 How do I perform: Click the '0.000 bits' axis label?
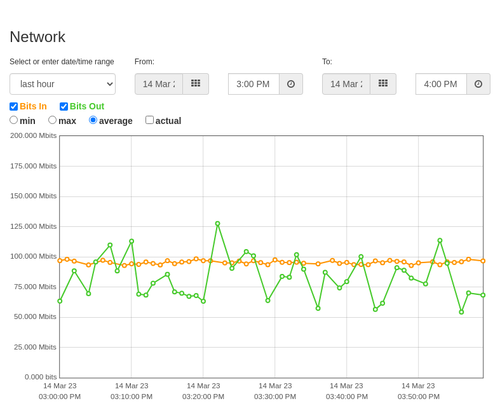[41, 377]
